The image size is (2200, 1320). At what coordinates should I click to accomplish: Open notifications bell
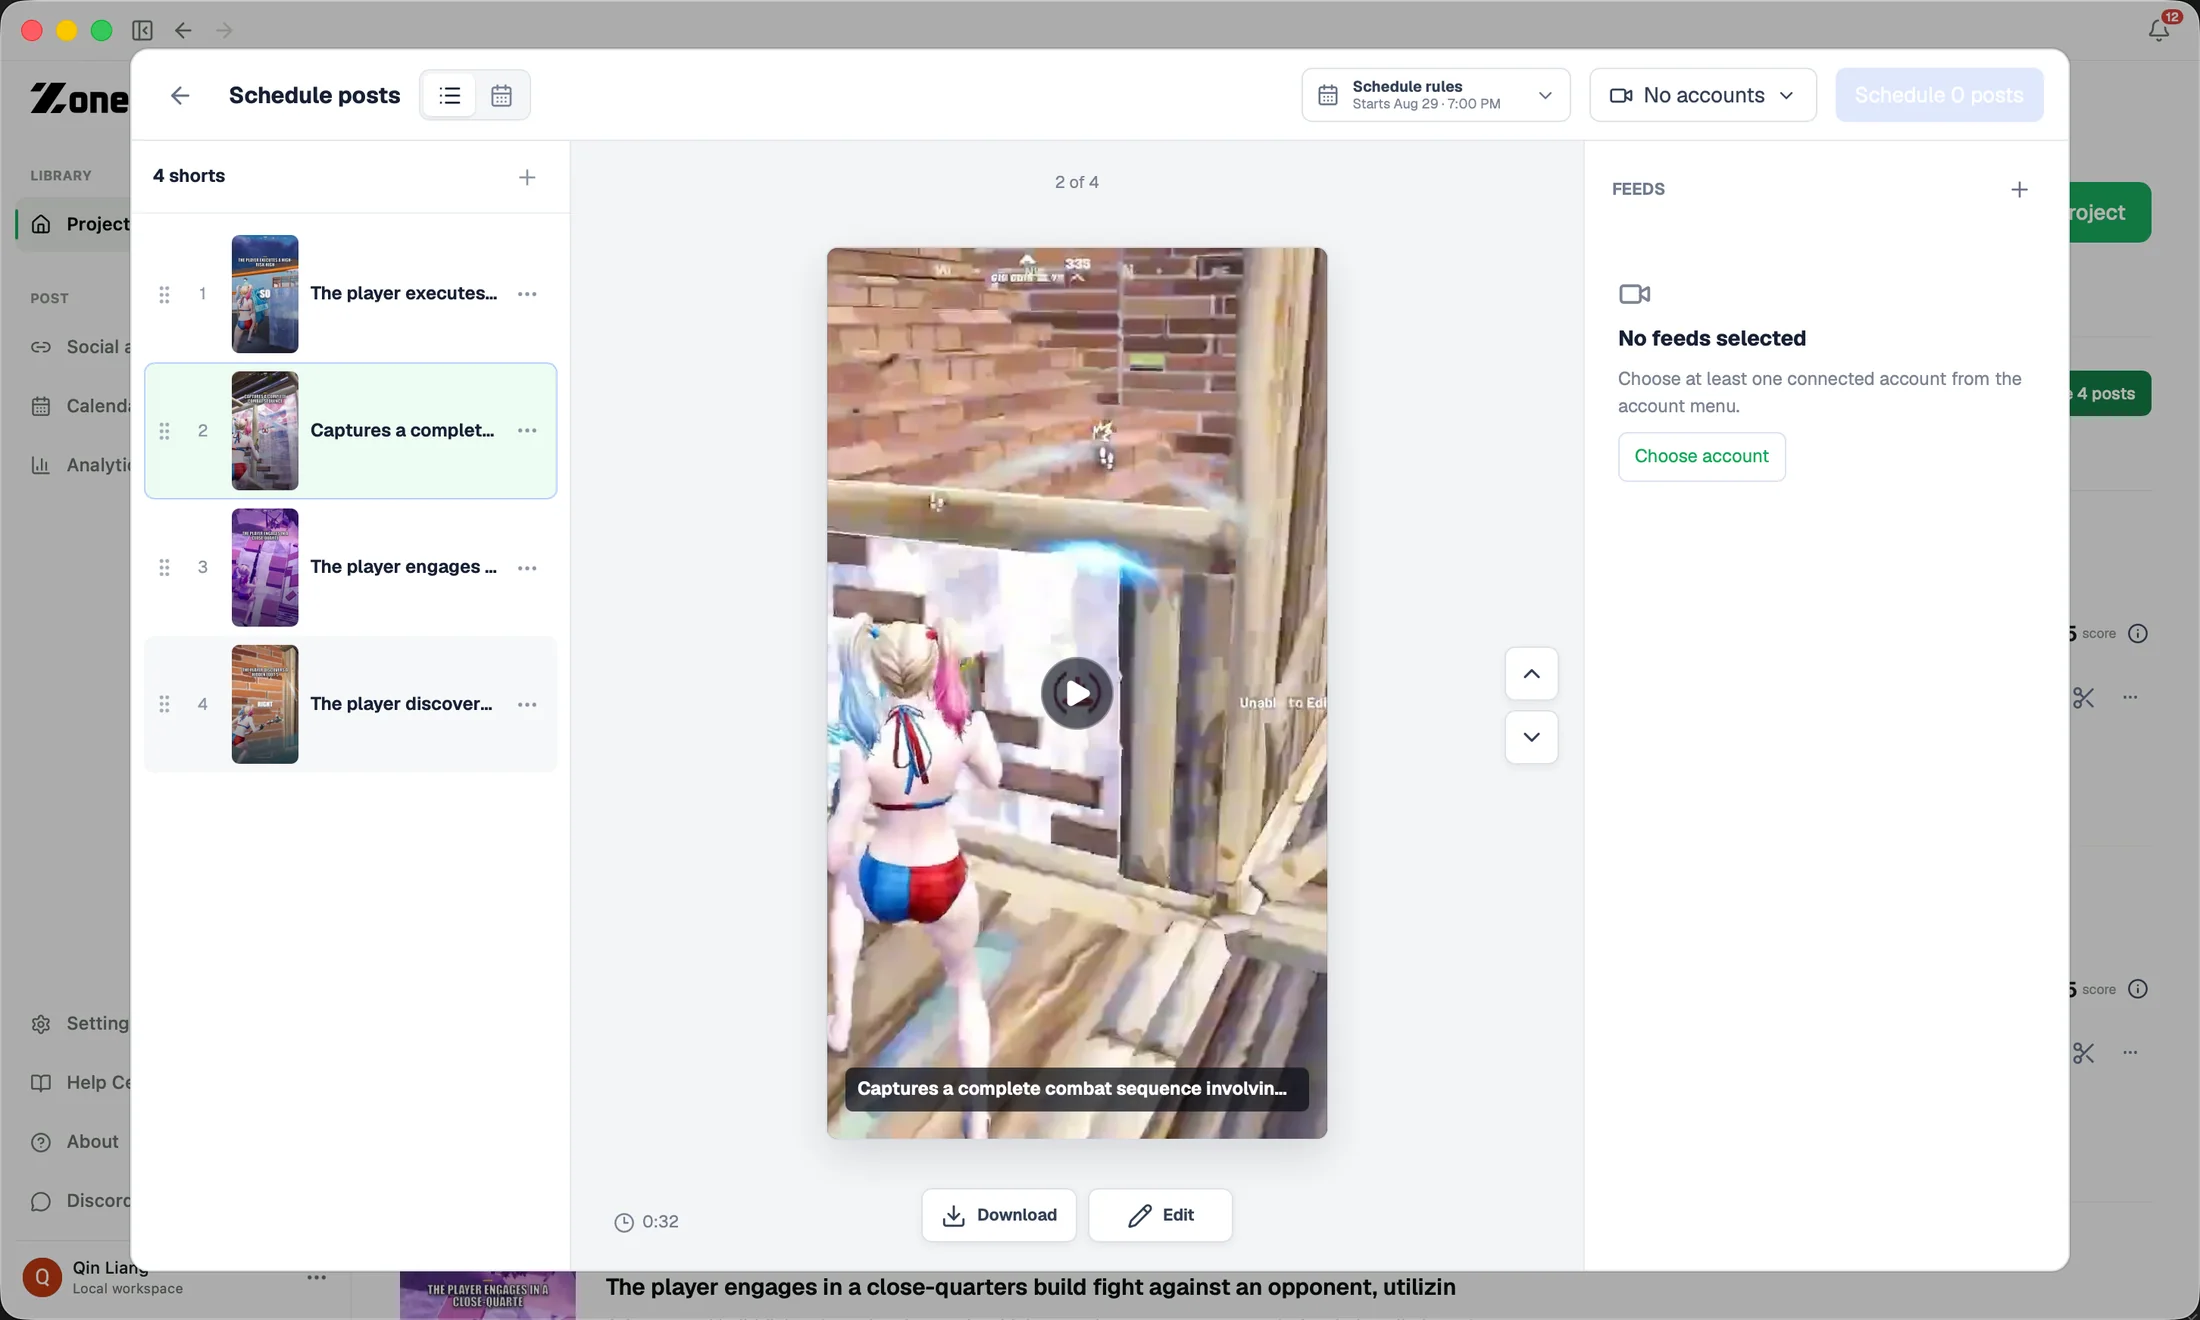[x=2158, y=30]
